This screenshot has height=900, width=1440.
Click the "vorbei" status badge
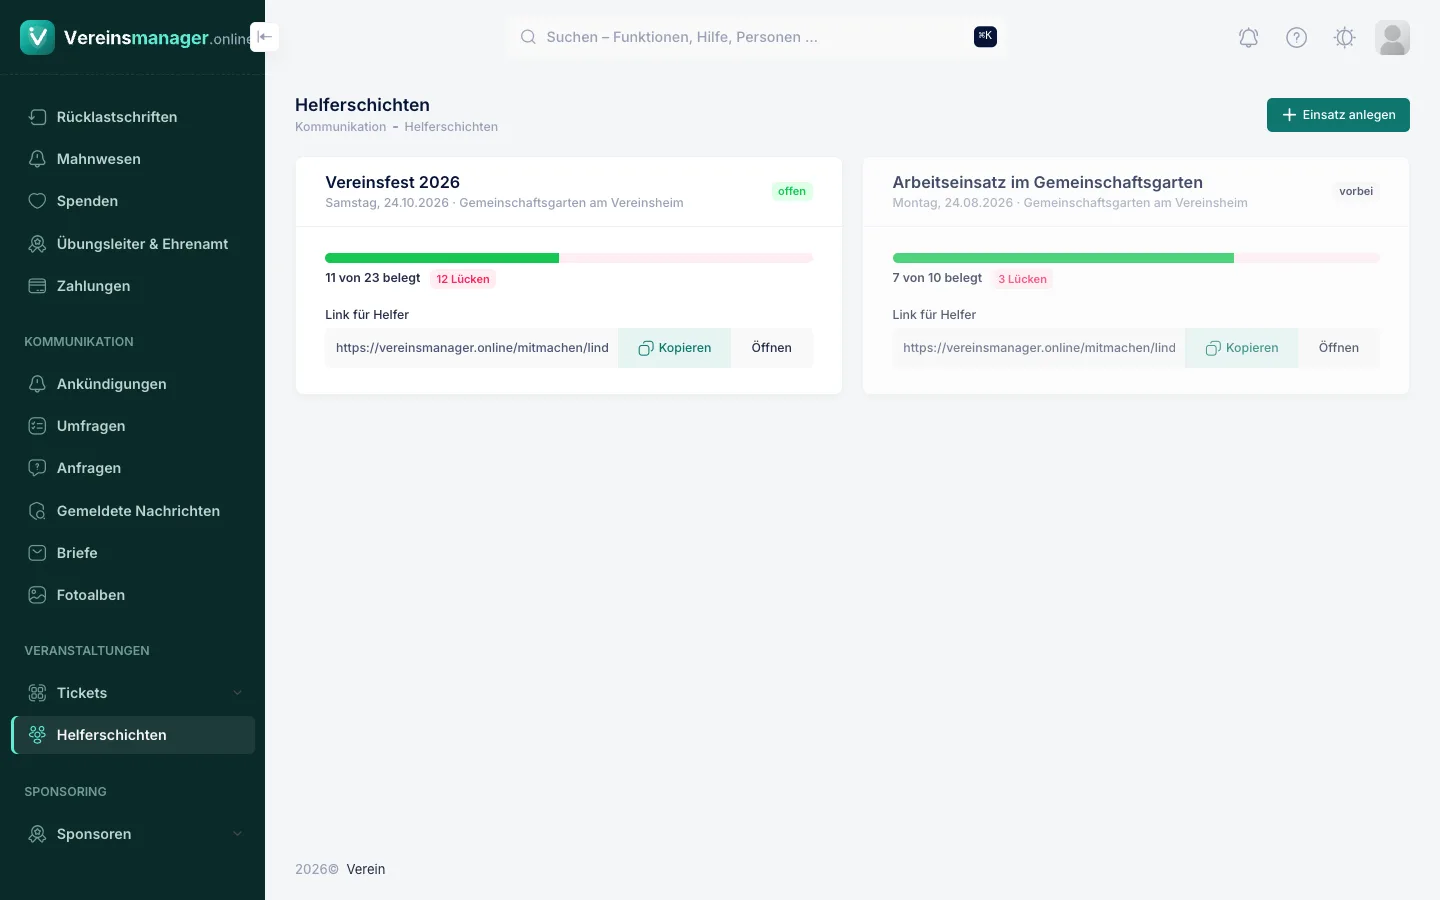coord(1356,191)
